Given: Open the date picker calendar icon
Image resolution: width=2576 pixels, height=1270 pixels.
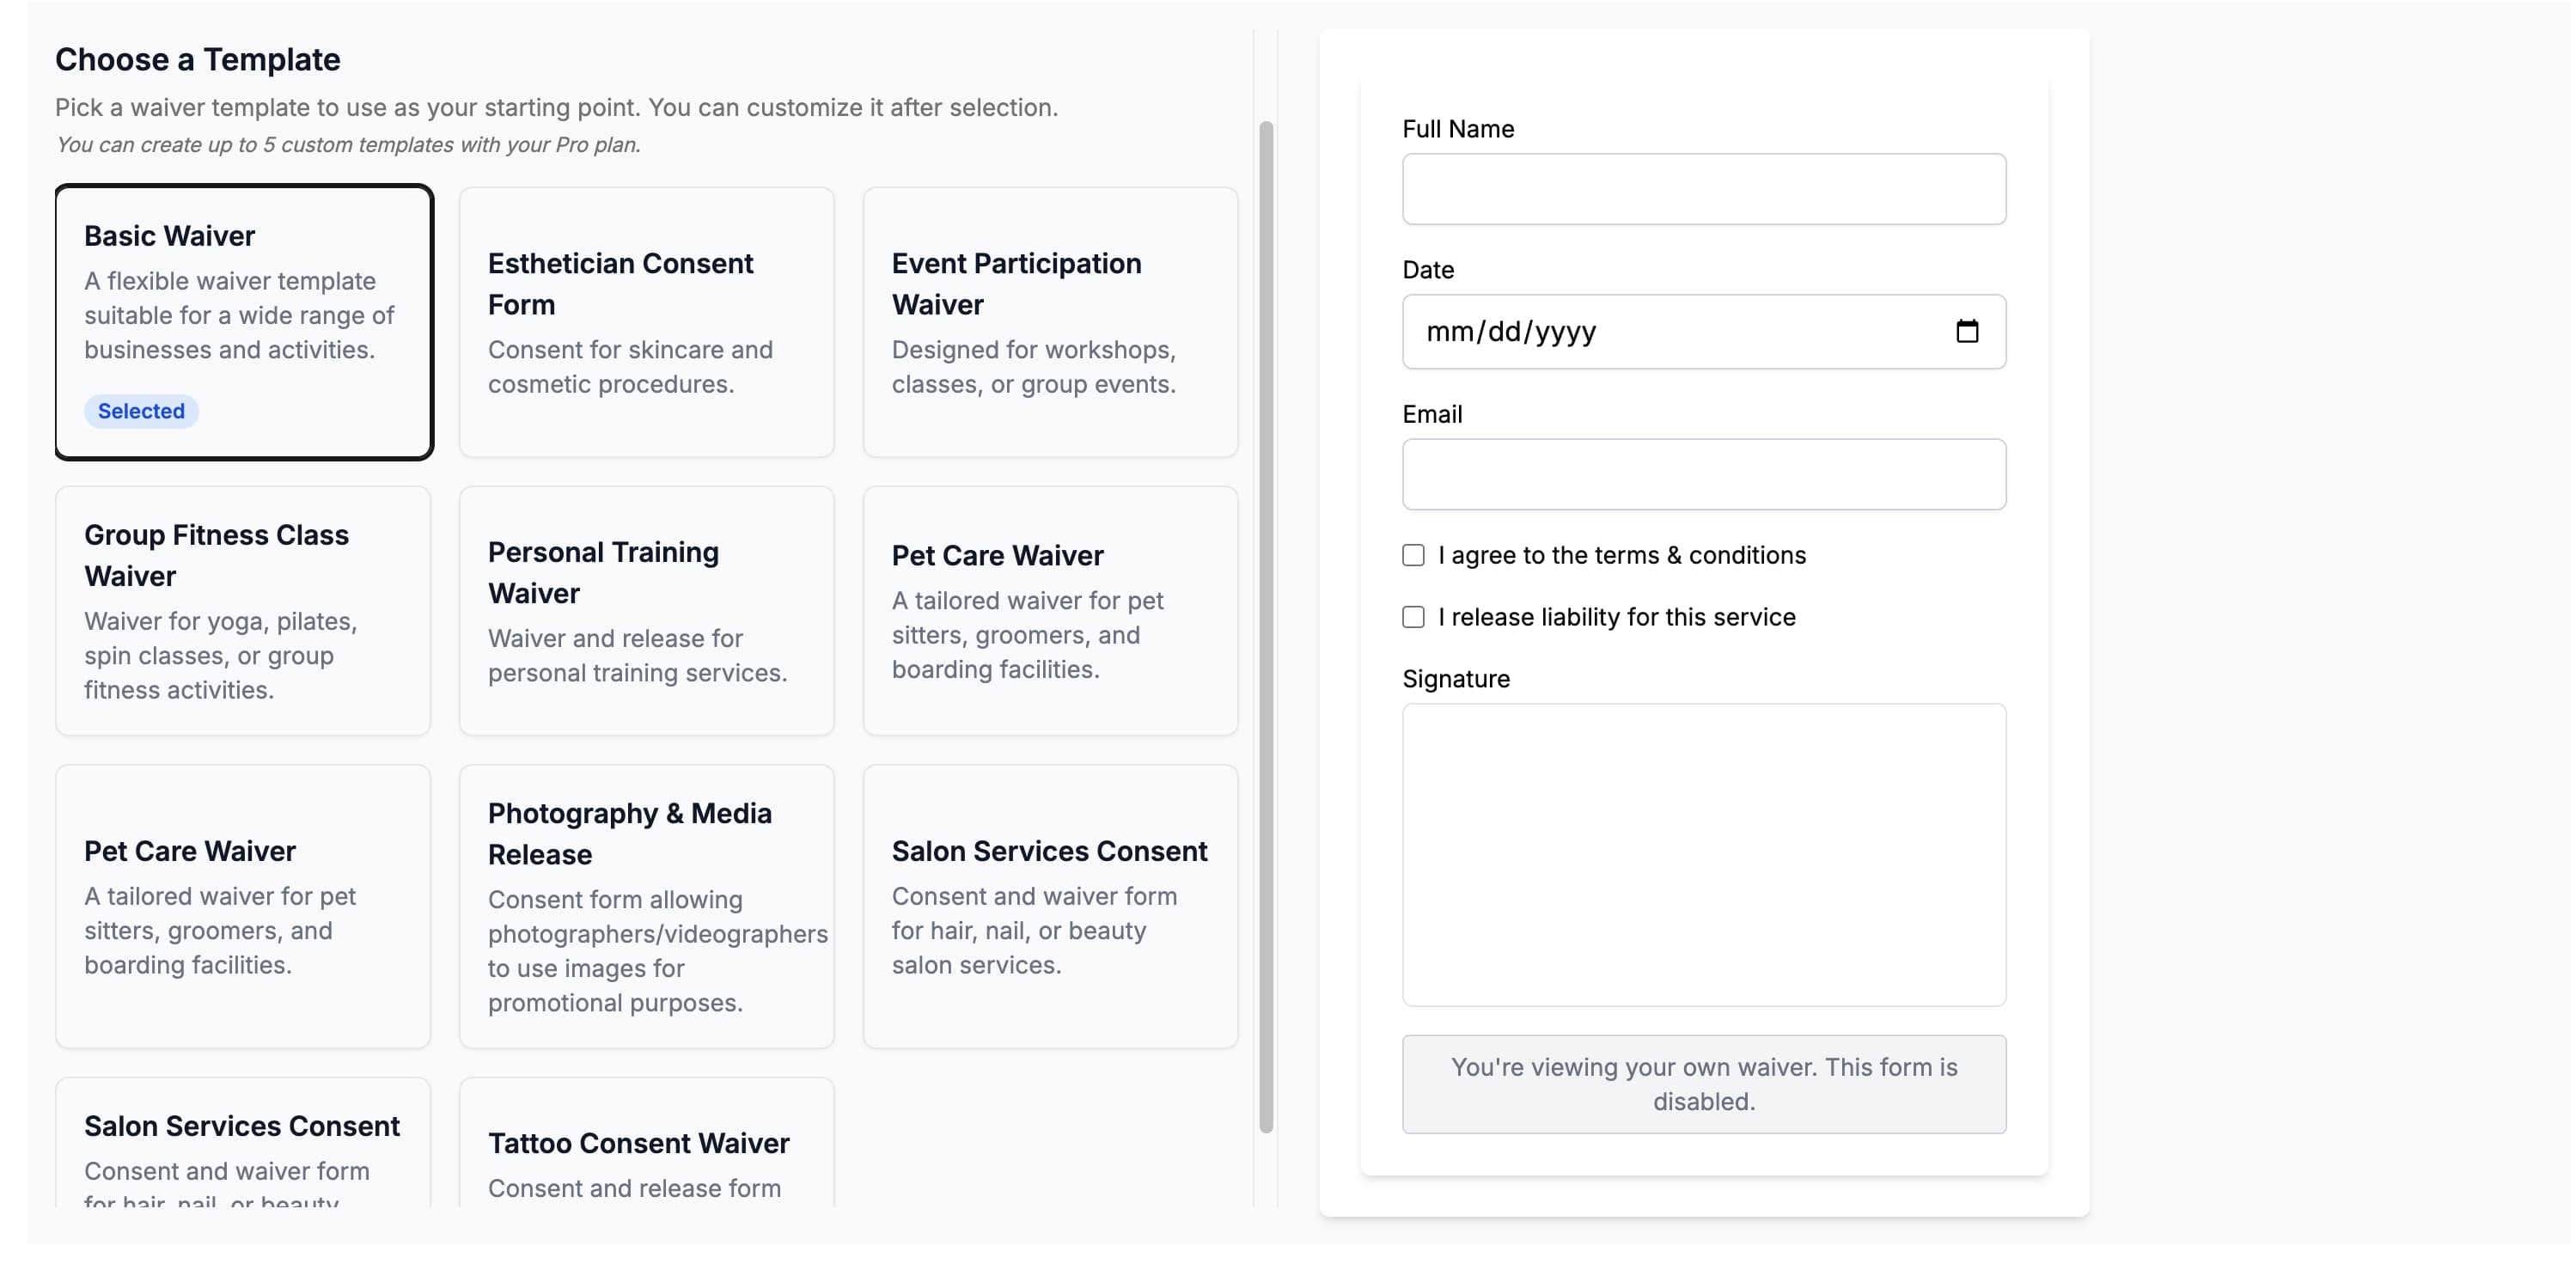Looking at the screenshot, I should coord(1966,331).
